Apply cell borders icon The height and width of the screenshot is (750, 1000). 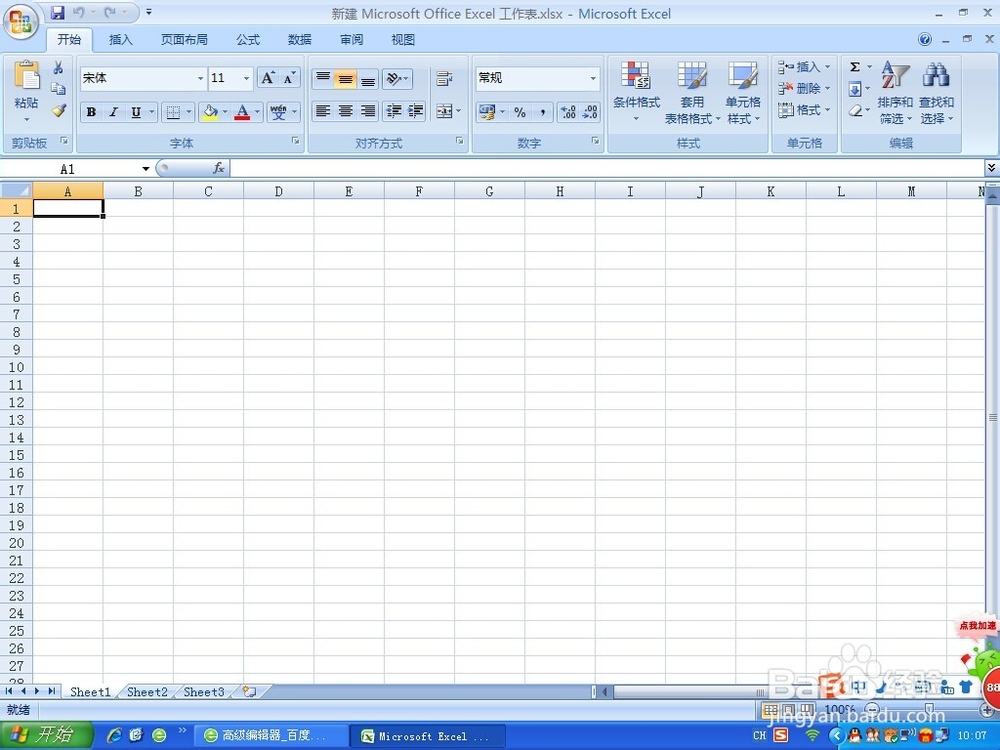(173, 112)
